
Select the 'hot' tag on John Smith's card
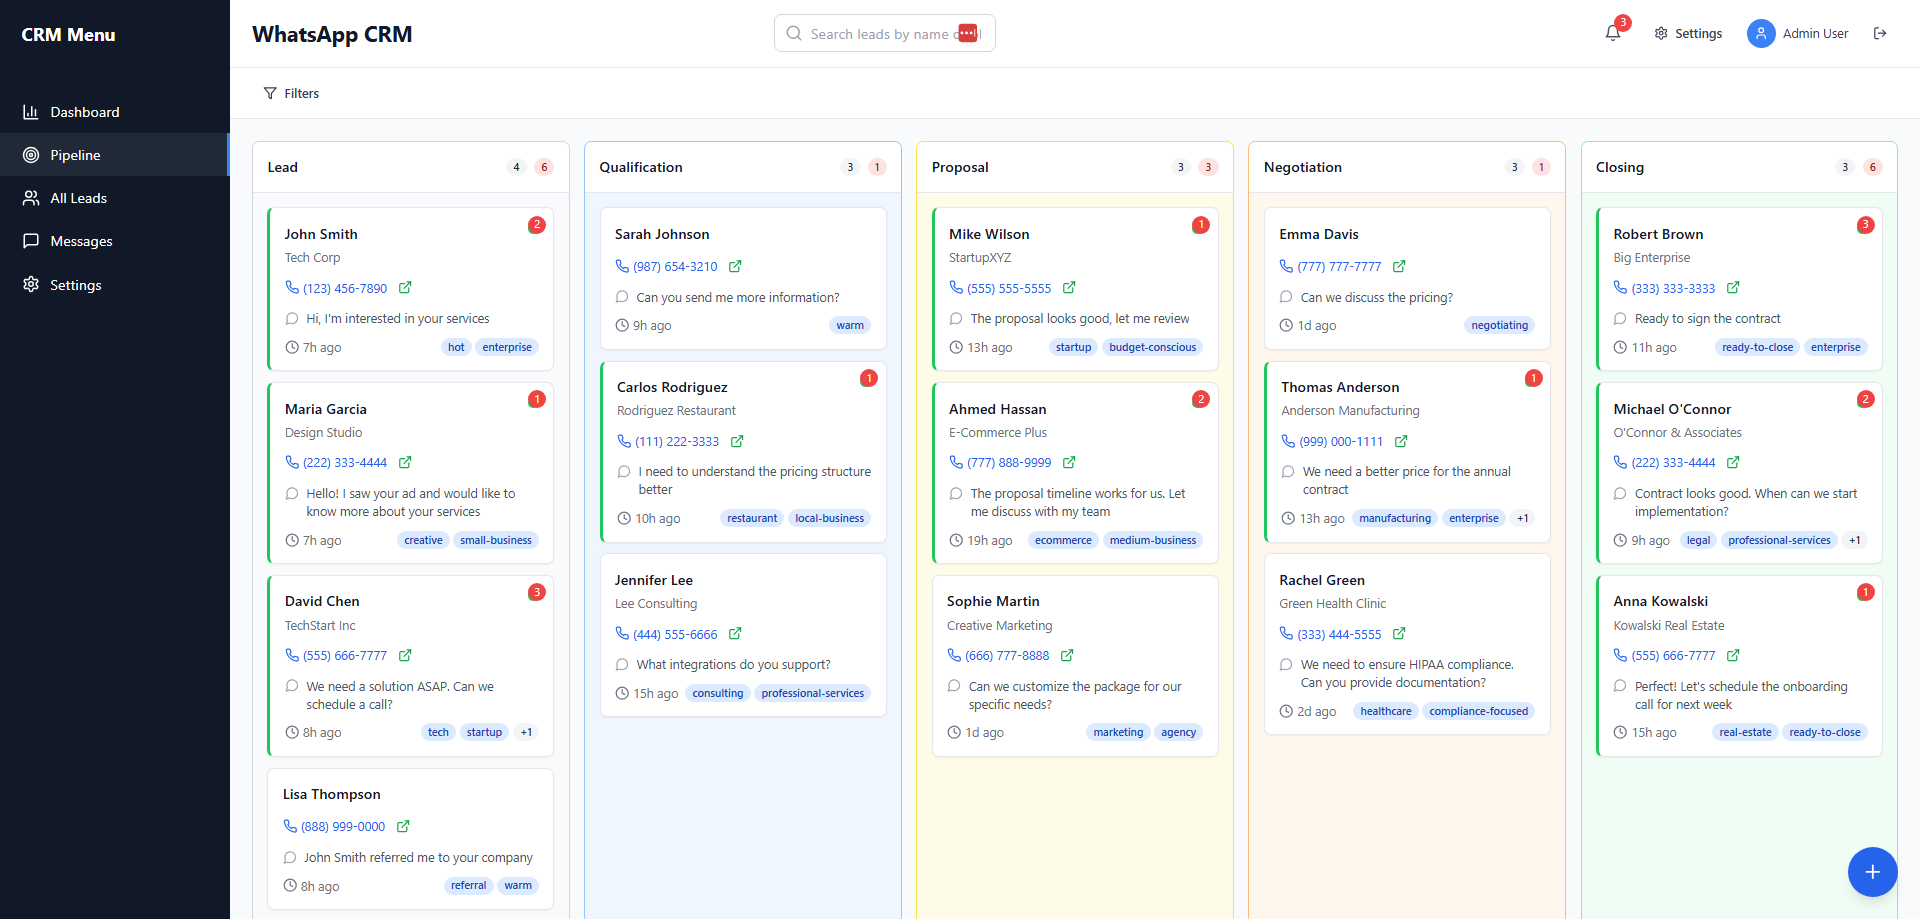coord(456,347)
